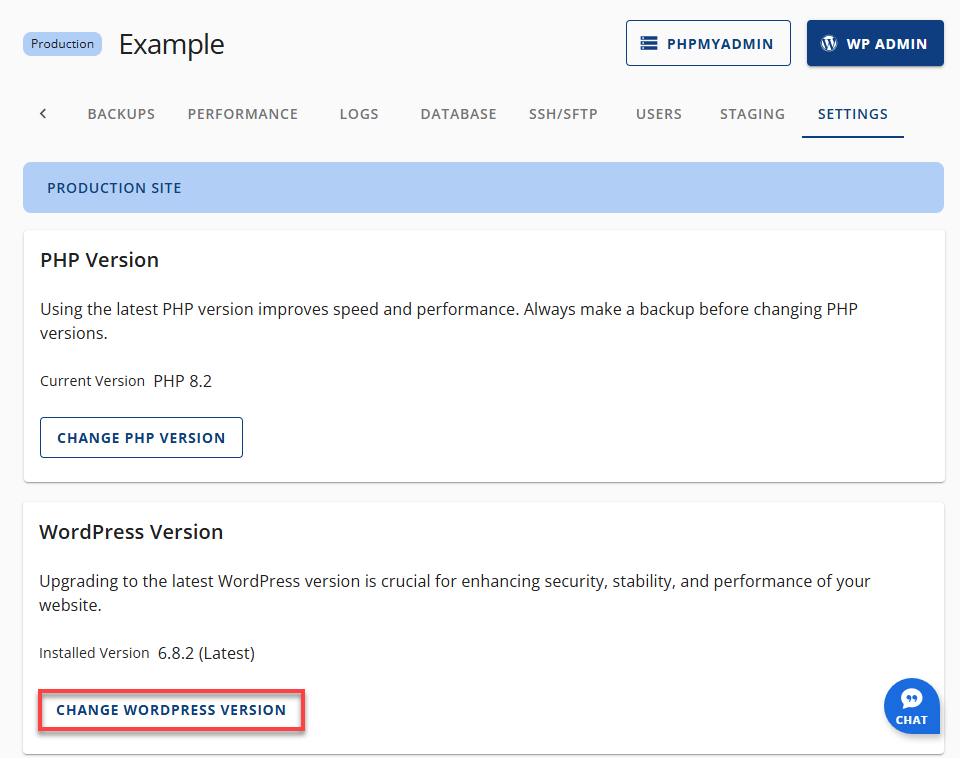960x758 pixels.
Task: Go to the Database tab
Action: click(x=458, y=114)
